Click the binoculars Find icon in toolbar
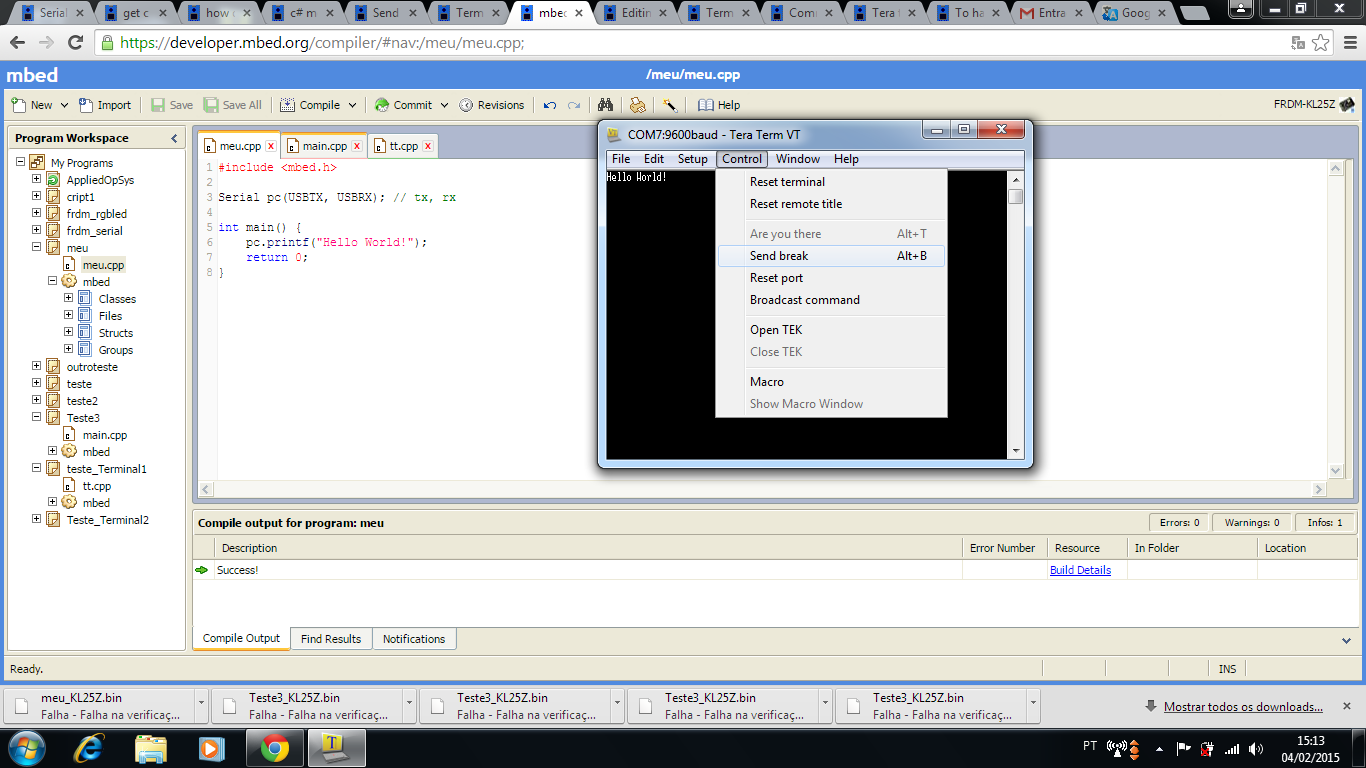Screen dimensions: 1366x768 coord(605,105)
